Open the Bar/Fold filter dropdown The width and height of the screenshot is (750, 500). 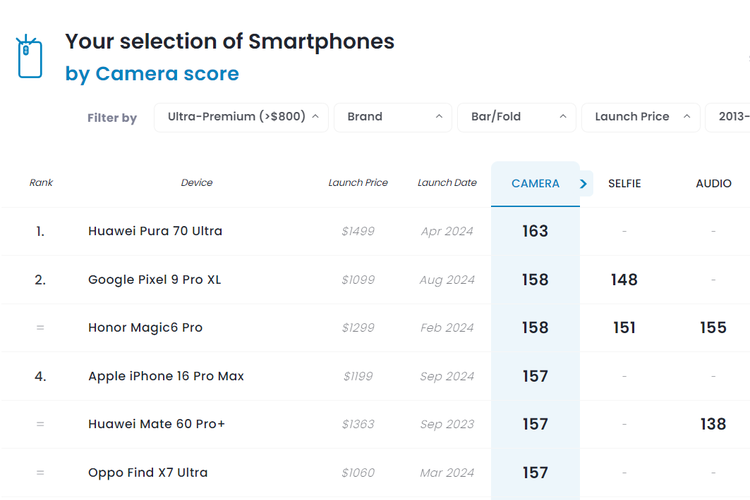[516, 117]
